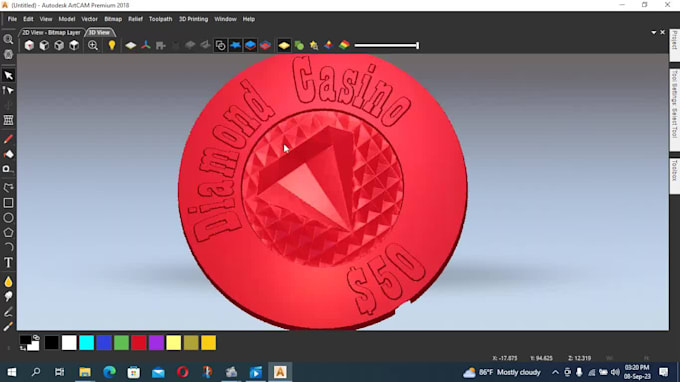Screen dimensions: 680x382
Task: Expand the Project side panel
Action: tap(674, 40)
